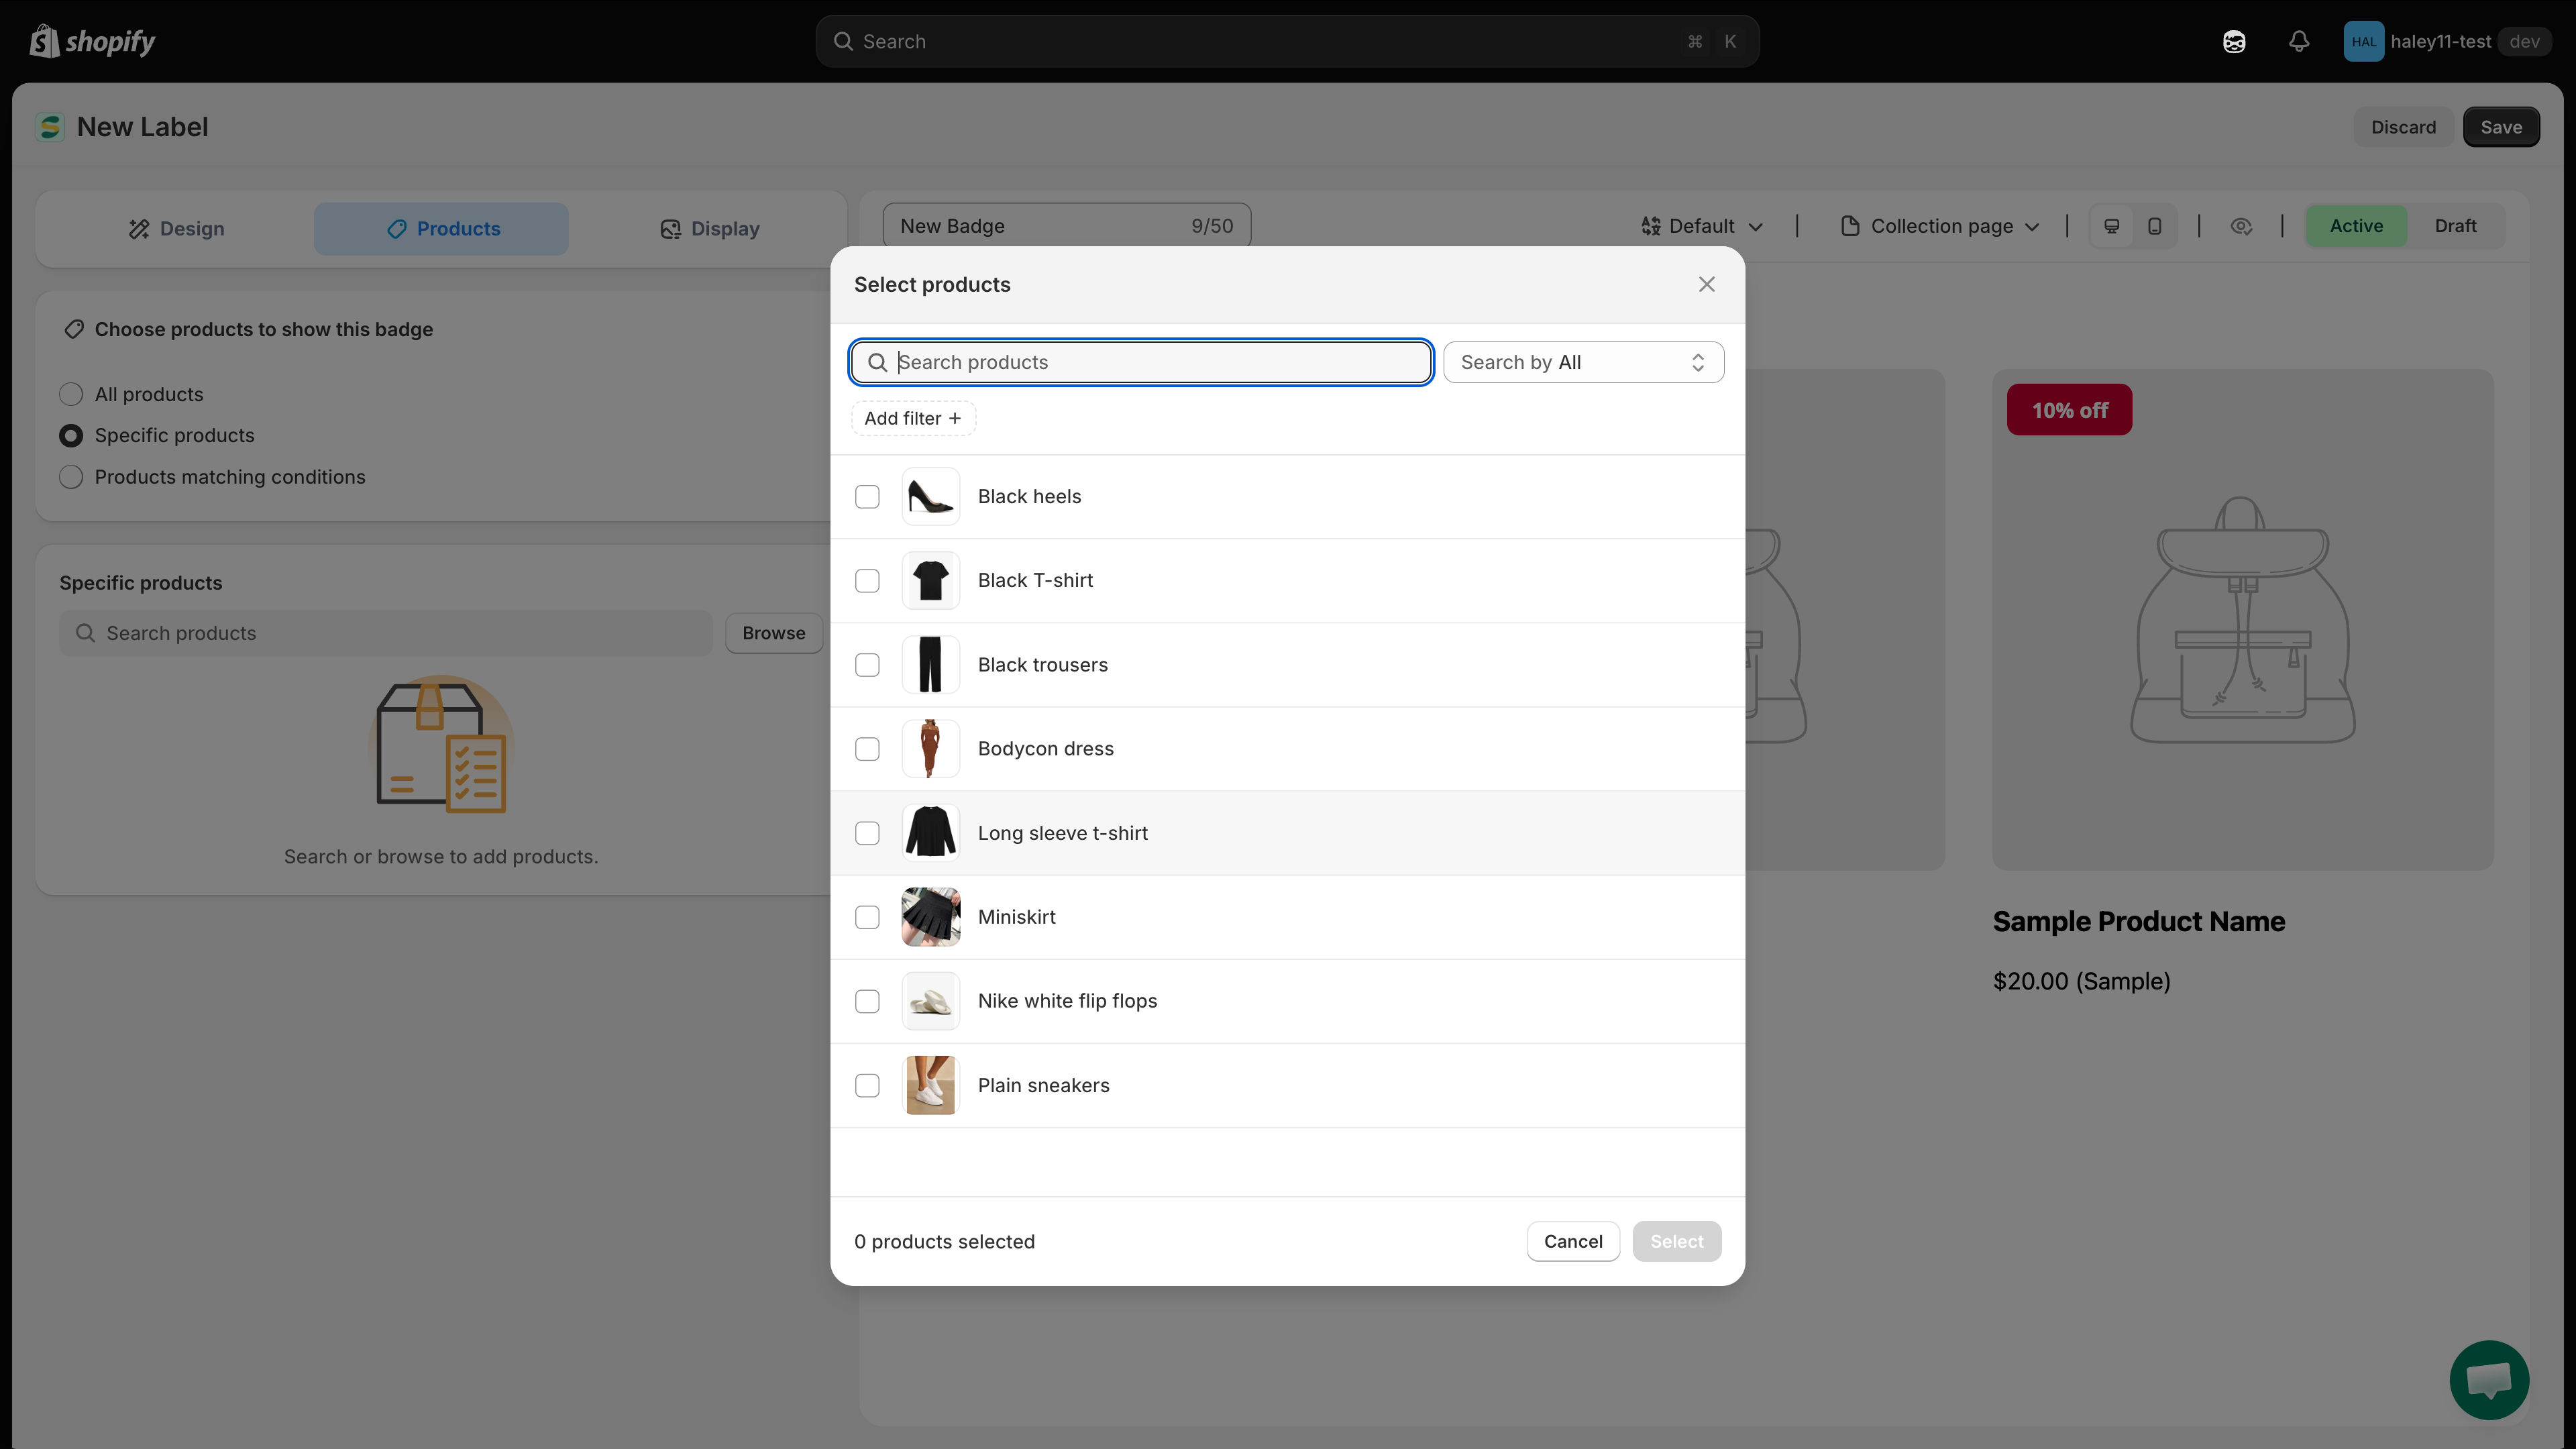Check the Black heels checkbox
Screen dimensions: 2576x1449
point(867,497)
